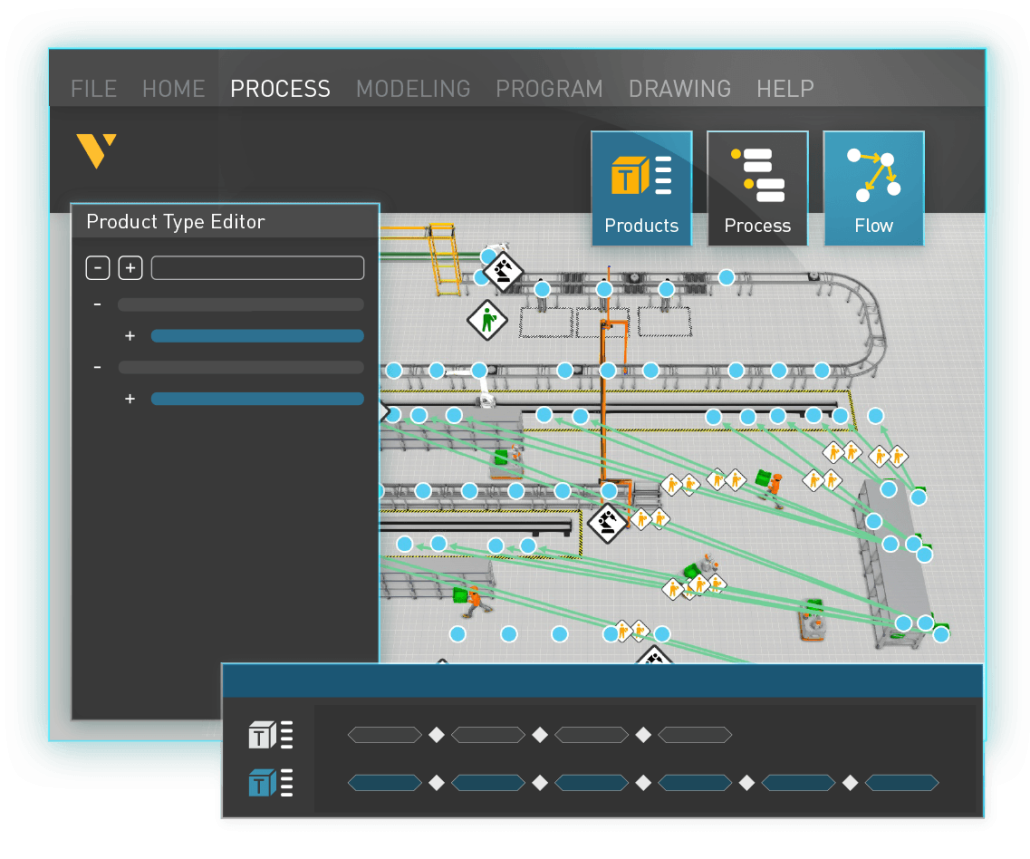Go to the DRAWING tab
The height and width of the screenshot is (859, 1030).
coord(679,89)
